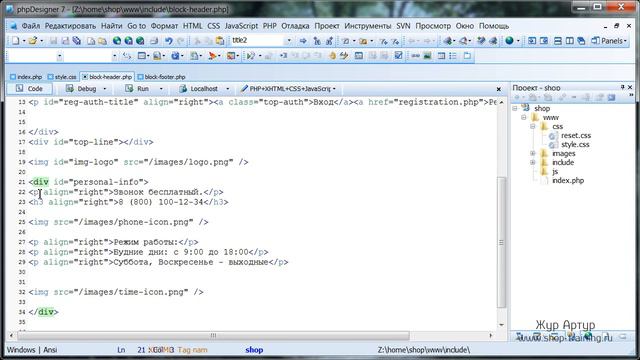Close the code editor document with X

click(x=498, y=89)
